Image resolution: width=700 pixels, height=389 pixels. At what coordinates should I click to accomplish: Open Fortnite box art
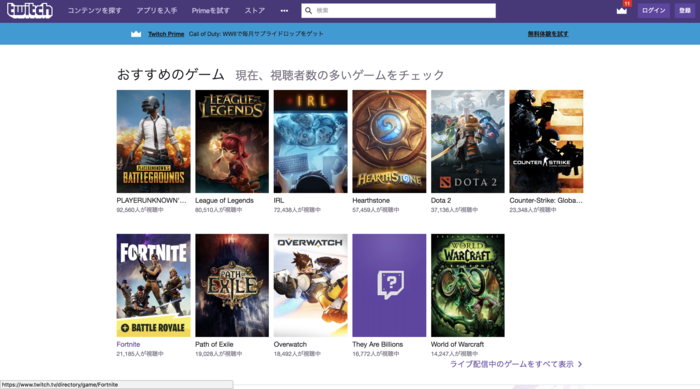pos(154,285)
